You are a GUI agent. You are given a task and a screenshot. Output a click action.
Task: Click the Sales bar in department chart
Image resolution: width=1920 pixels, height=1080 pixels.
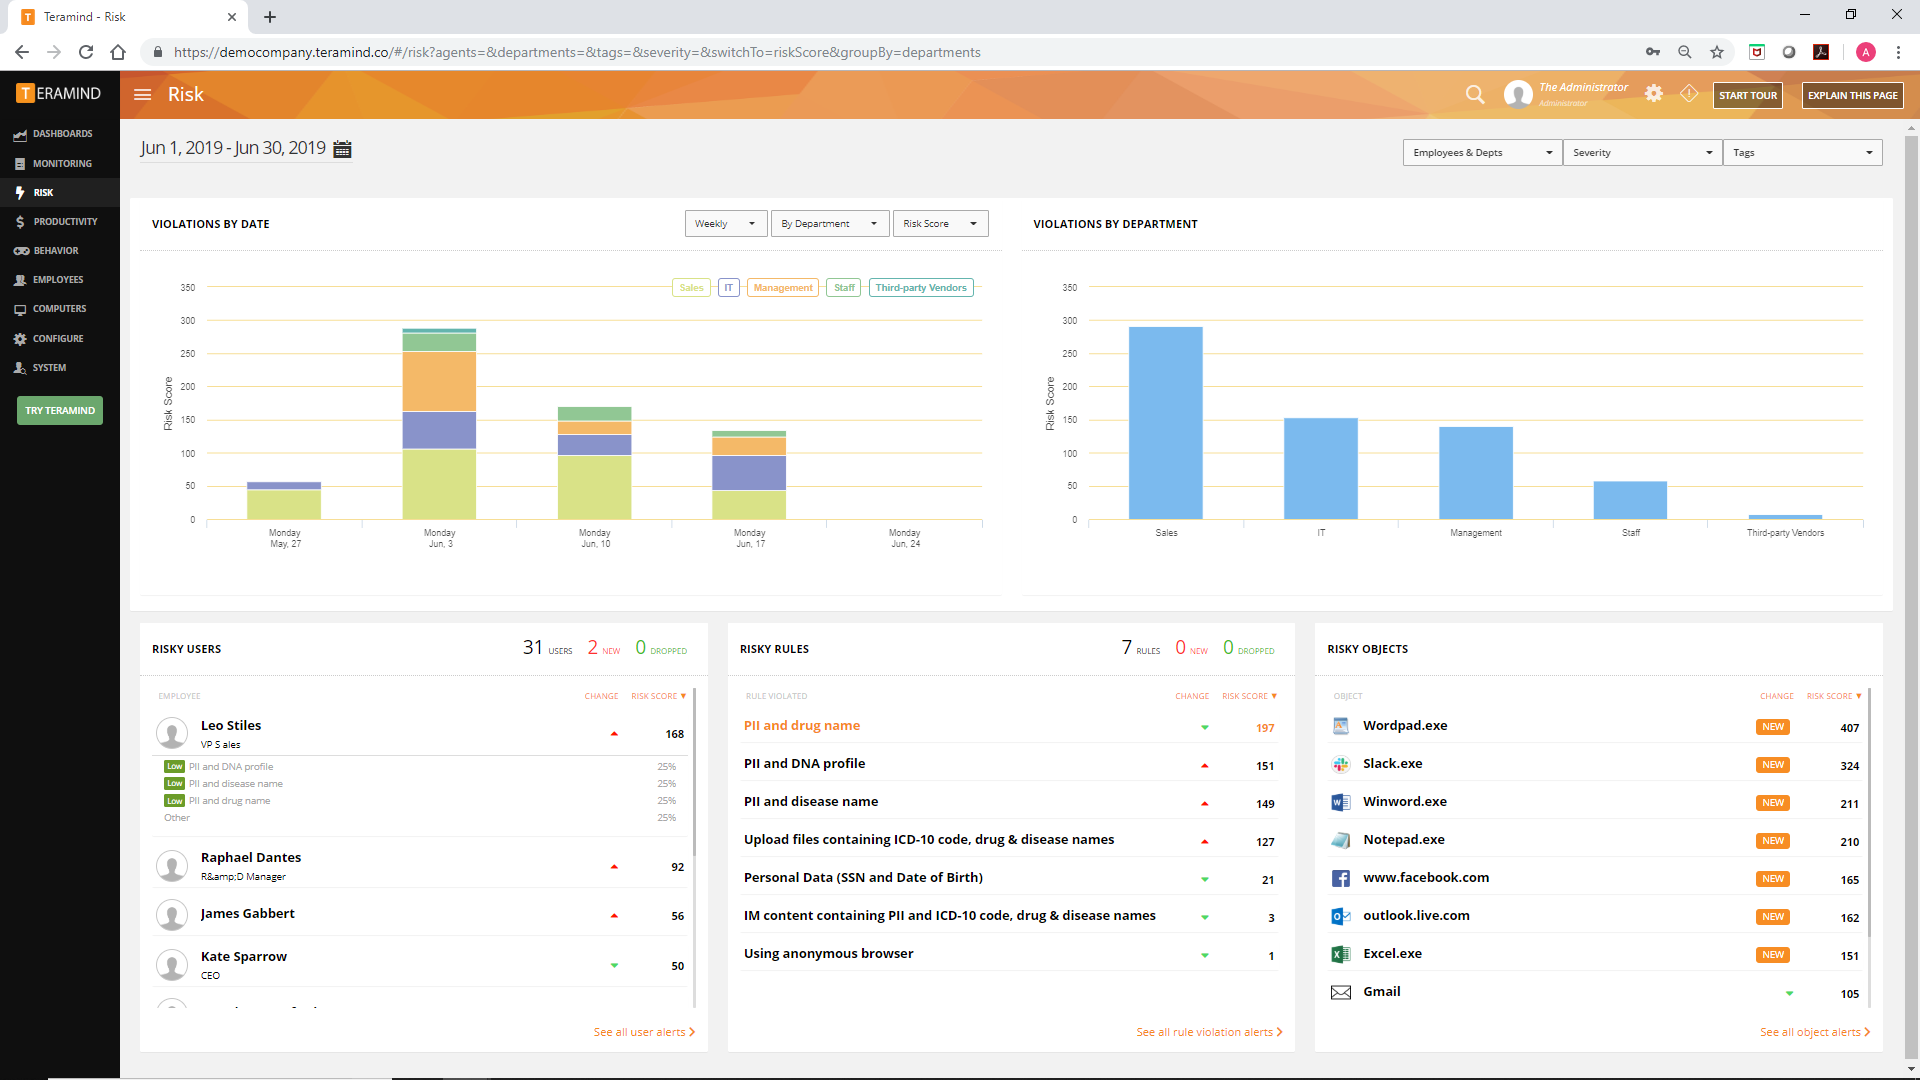[1165, 422]
